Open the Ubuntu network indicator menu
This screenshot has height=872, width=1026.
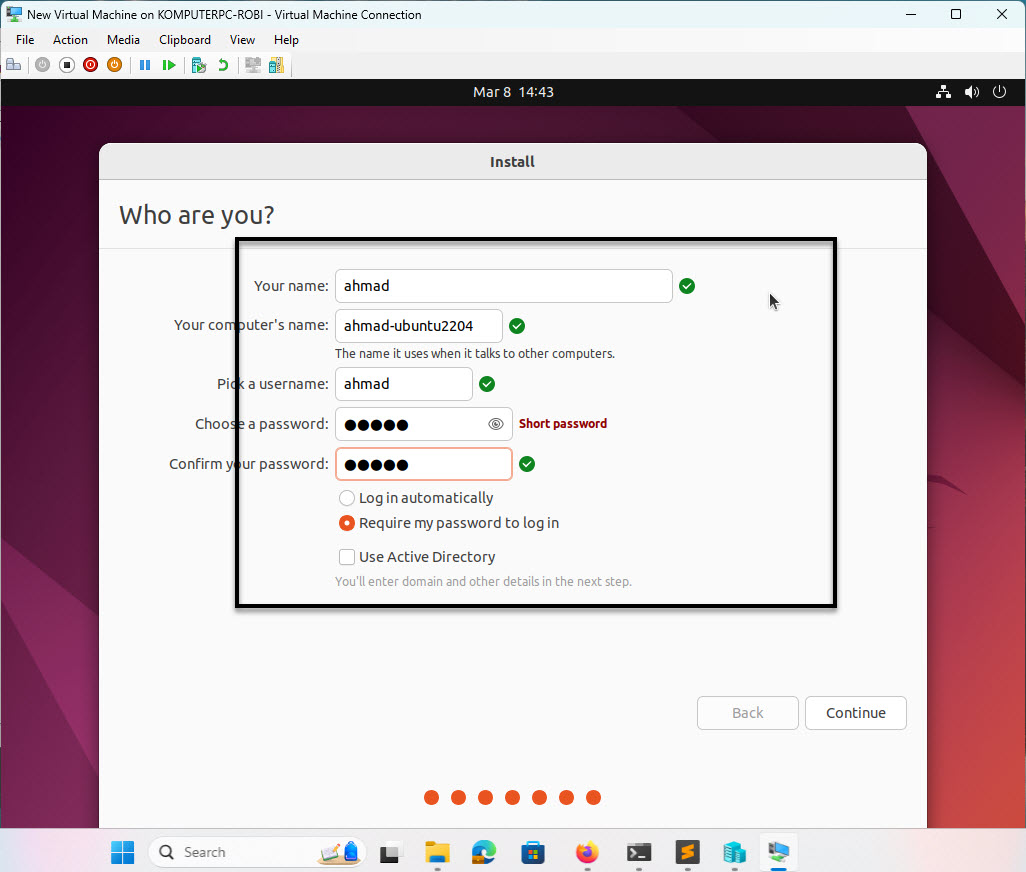tap(943, 91)
